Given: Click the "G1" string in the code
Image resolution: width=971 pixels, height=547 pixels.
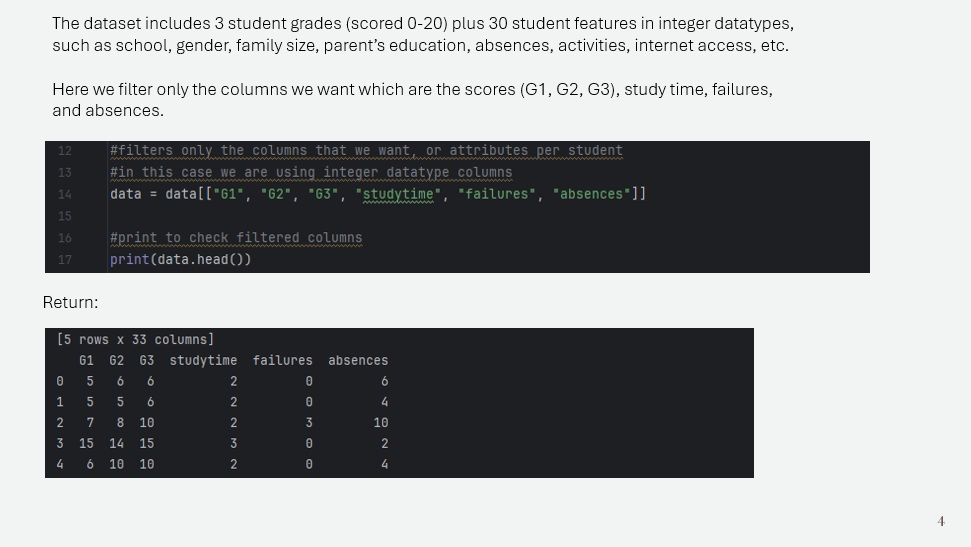Looking at the screenshot, I should (x=229, y=194).
